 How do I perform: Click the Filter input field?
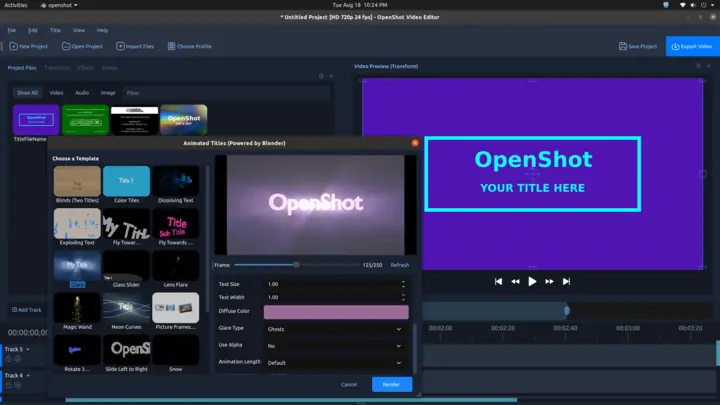tap(226, 93)
